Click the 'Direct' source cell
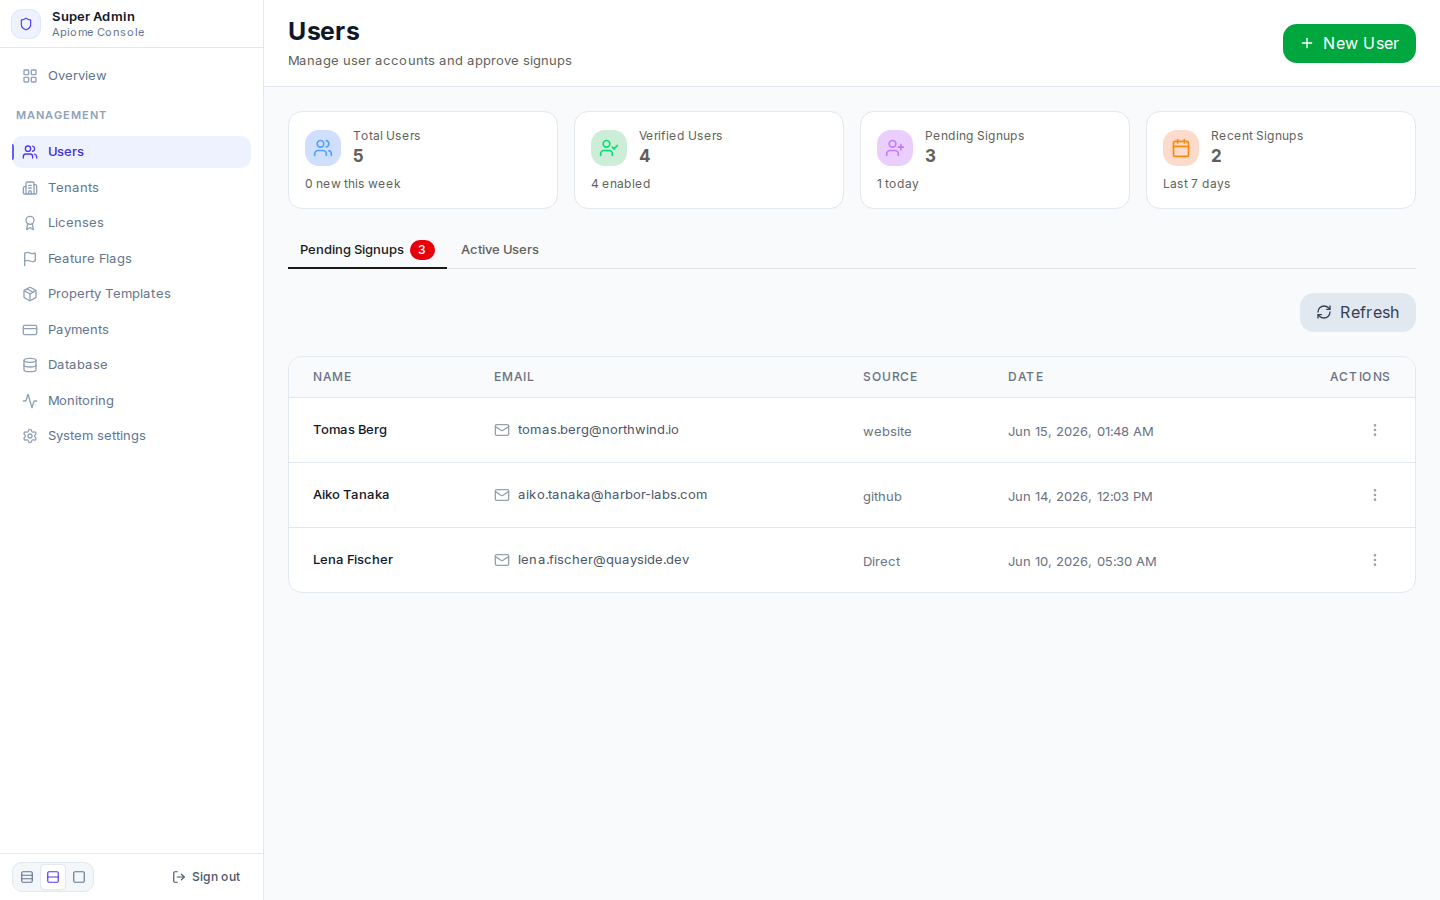 pyautogui.click(x=881, y=562)
